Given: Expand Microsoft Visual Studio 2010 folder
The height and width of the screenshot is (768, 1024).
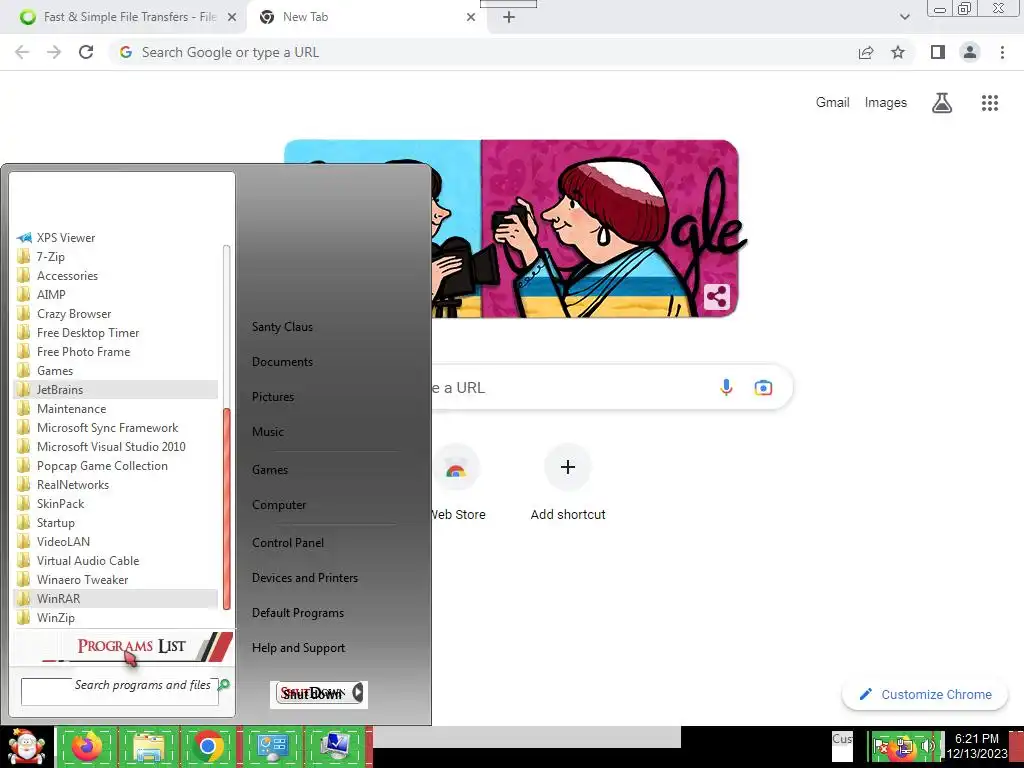Looking at the screenshot, I should [x=116, y=447].
